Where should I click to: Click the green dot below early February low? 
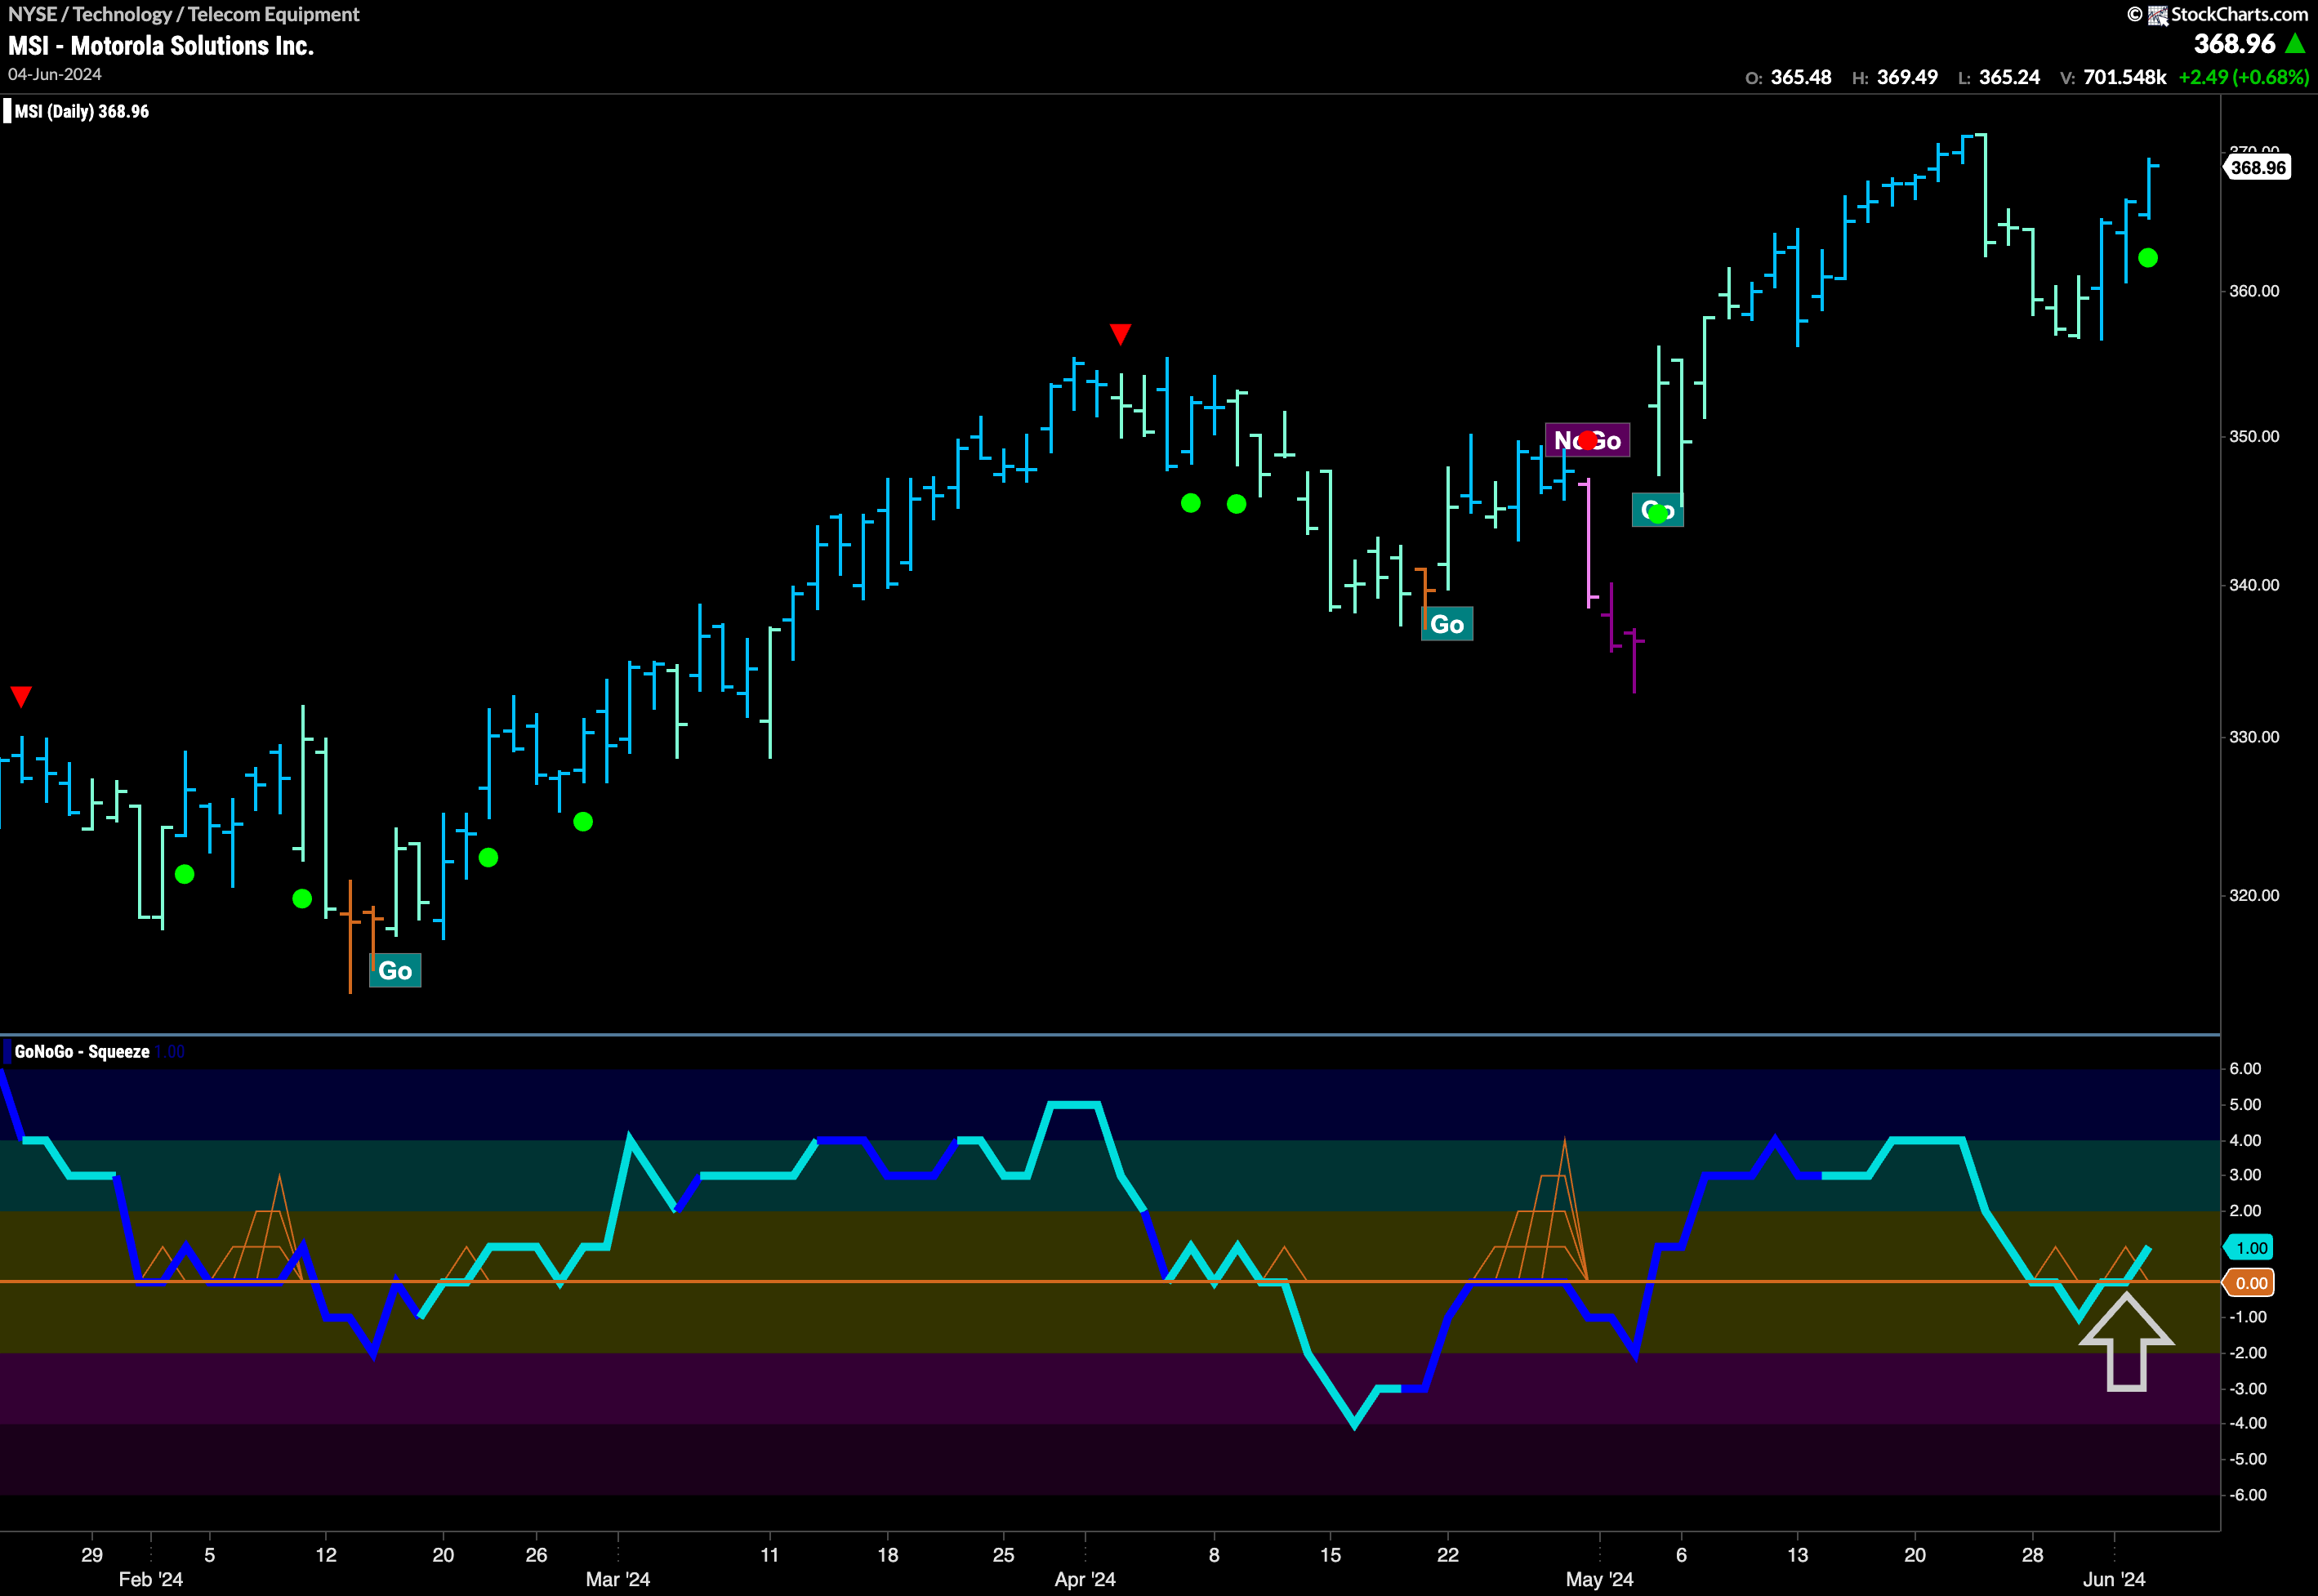tap(184, 875)
